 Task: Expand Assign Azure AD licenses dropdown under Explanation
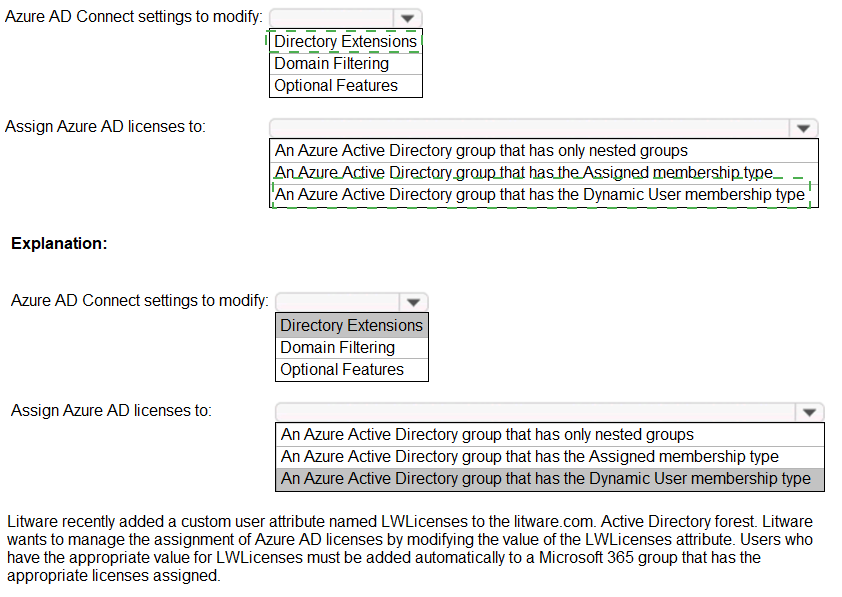tap(808, 412)
